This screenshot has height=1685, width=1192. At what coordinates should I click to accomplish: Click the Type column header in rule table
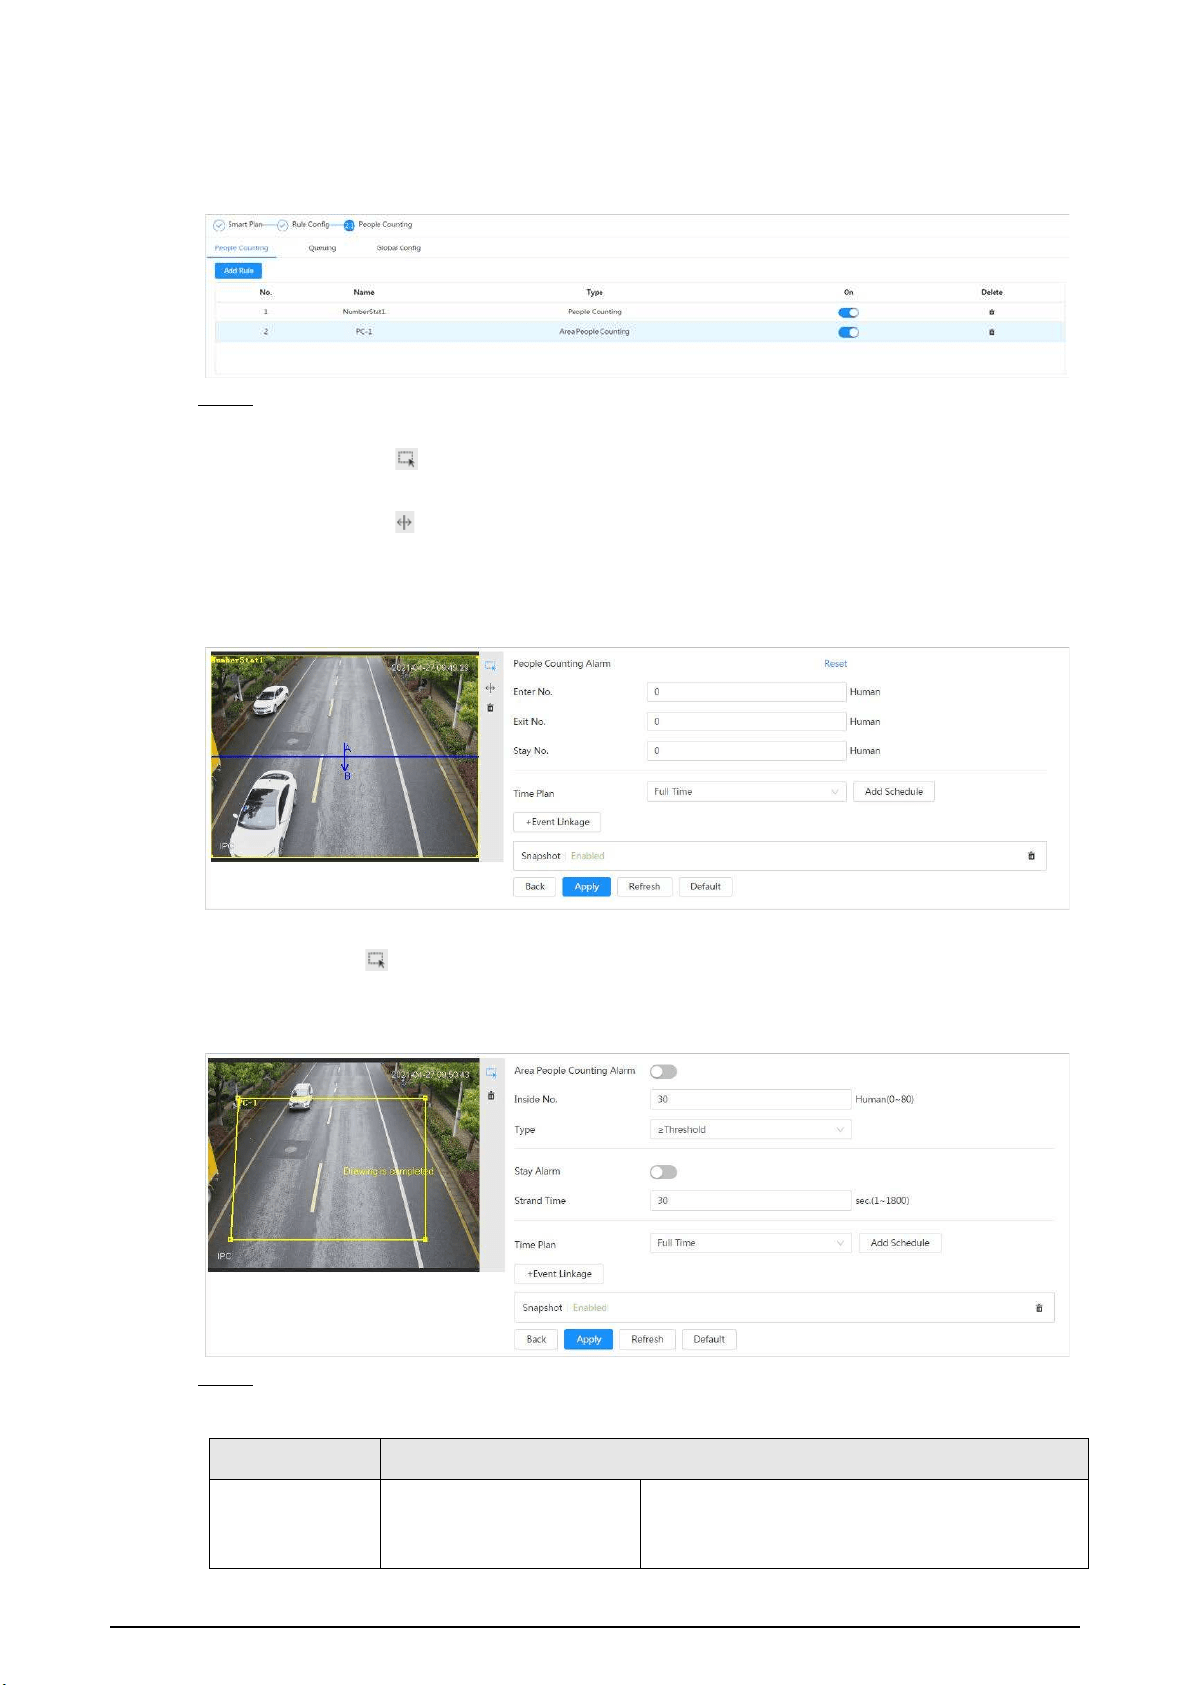point(594,293)
